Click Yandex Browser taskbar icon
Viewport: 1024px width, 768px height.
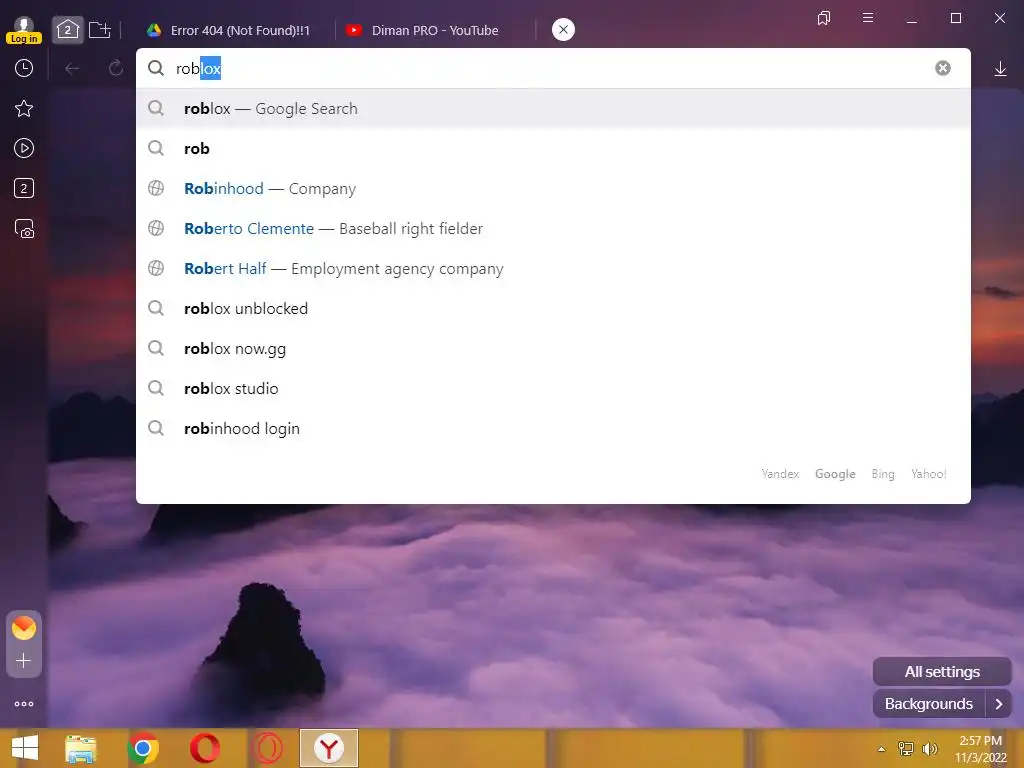pos(329,748)
